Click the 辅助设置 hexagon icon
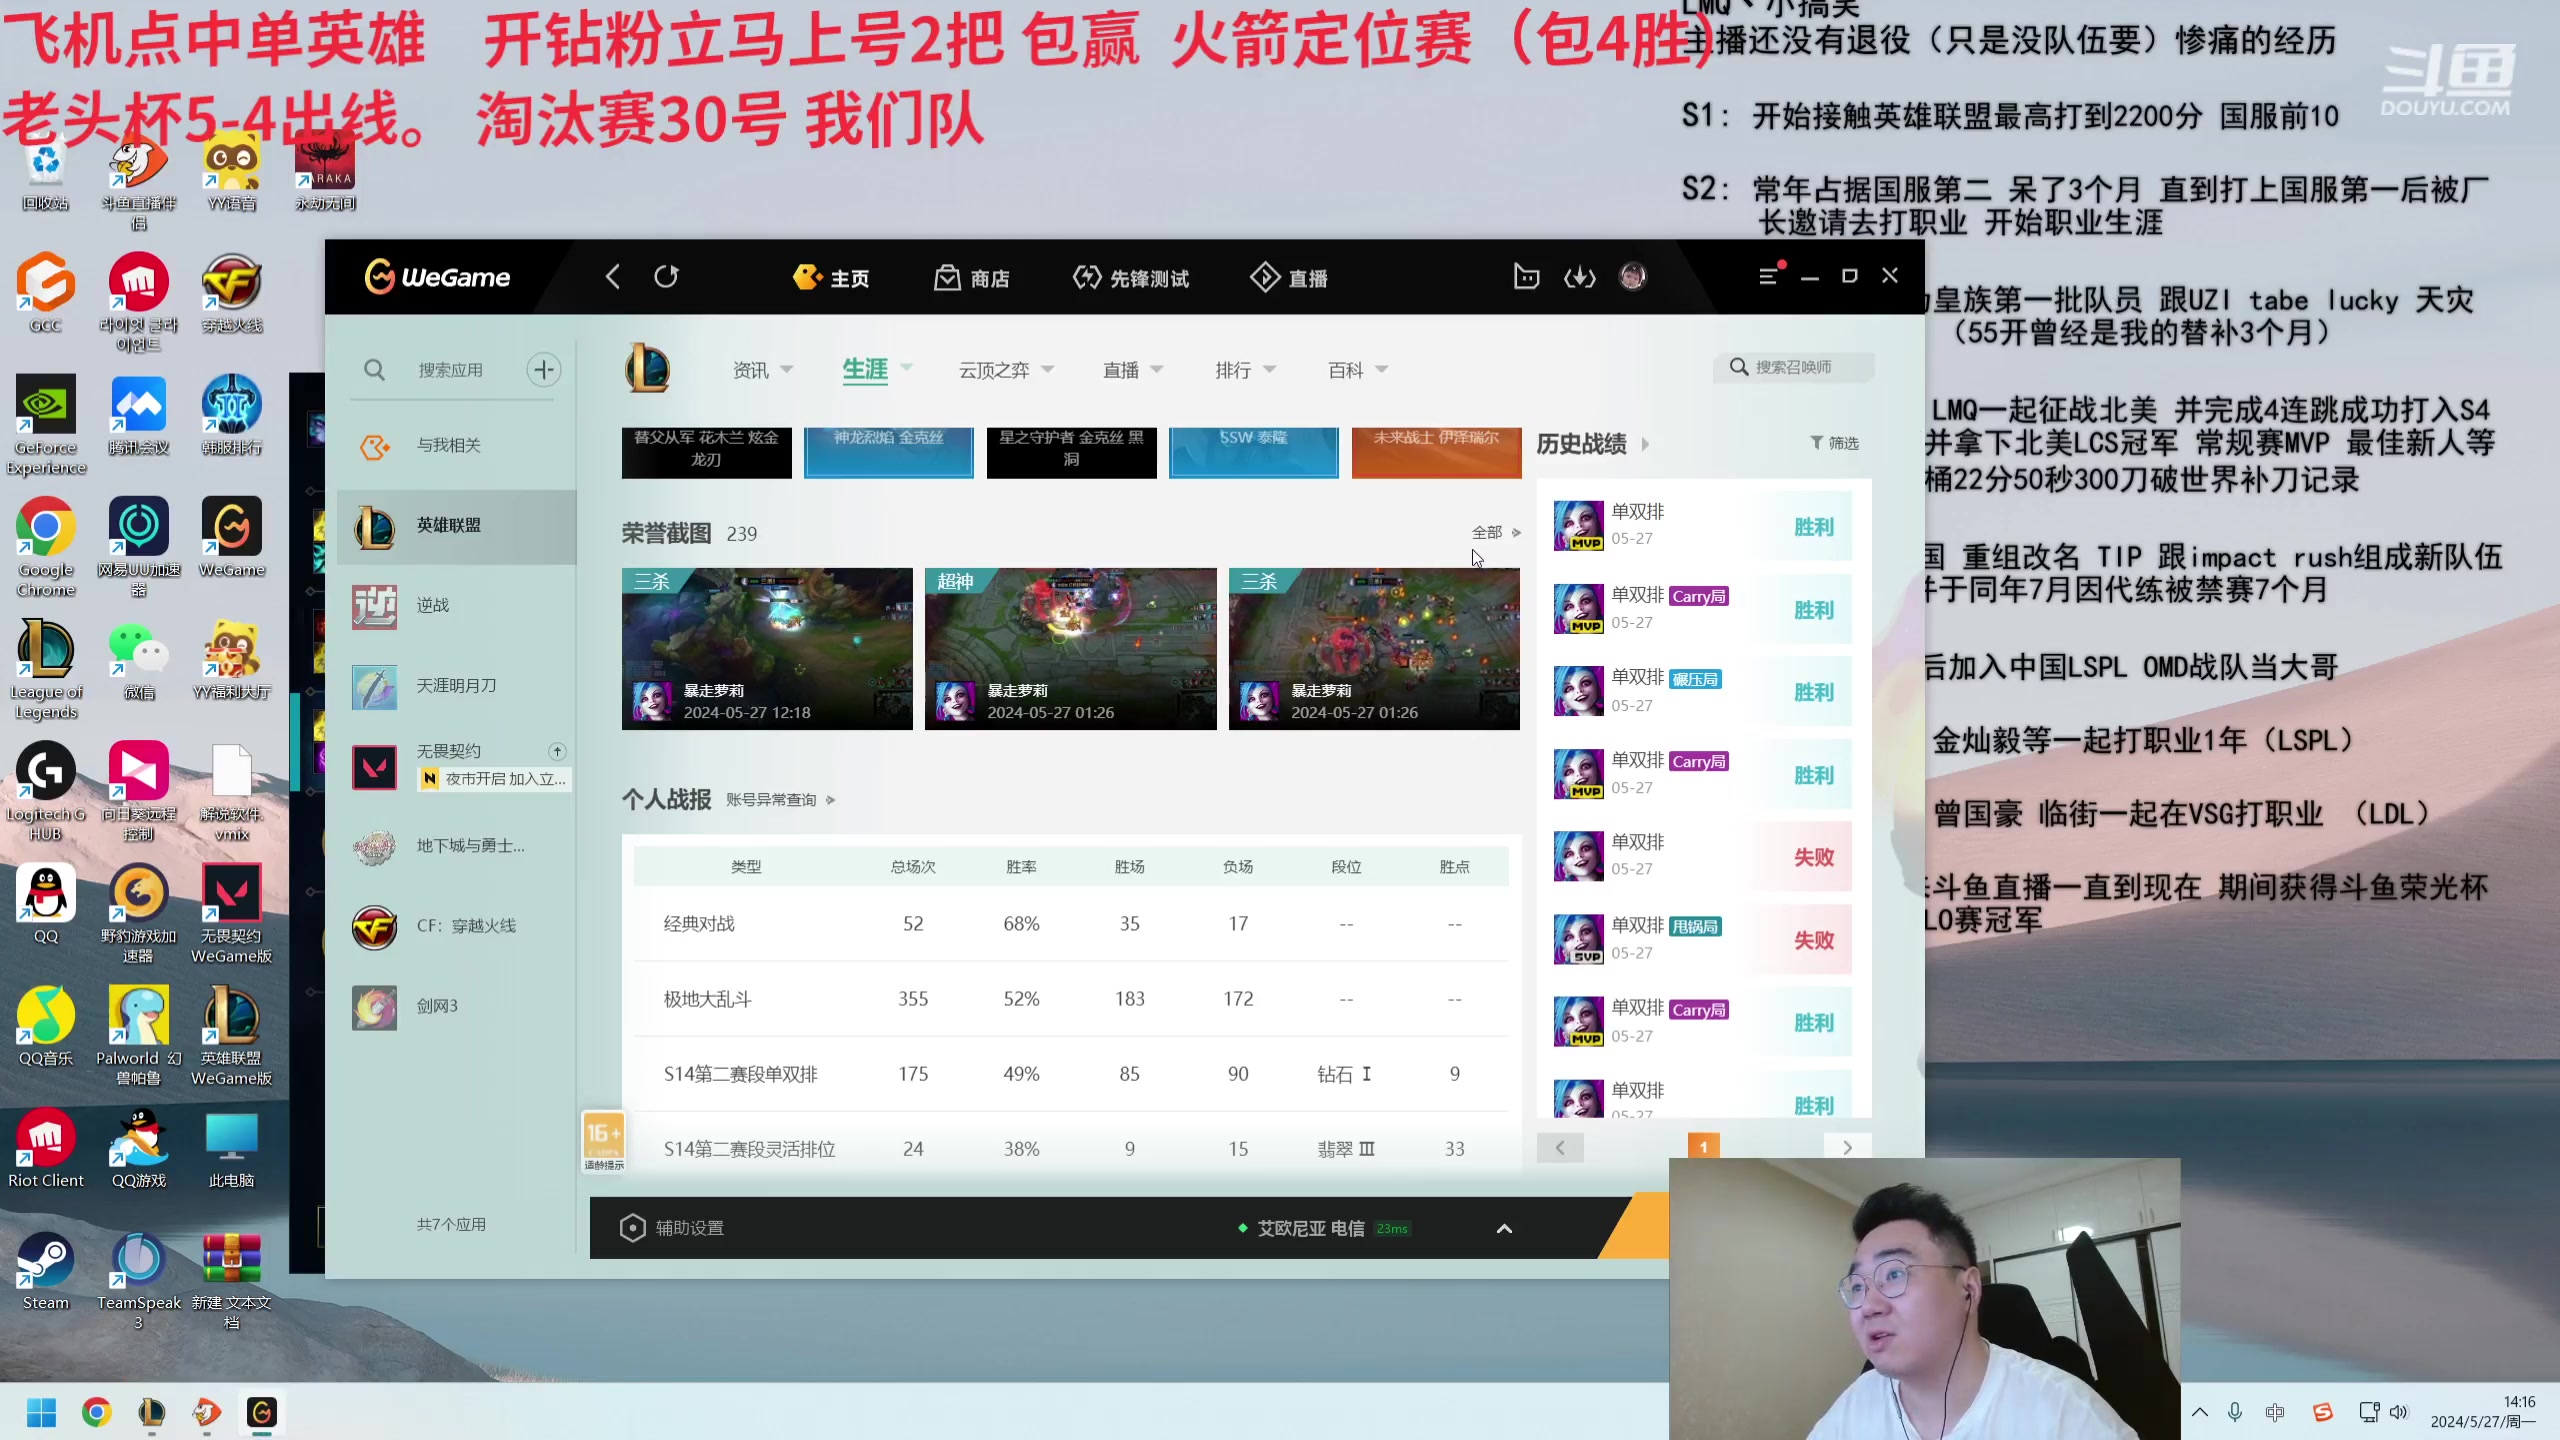The width and height of the screenshot is (2560, 1440). 633,1228
